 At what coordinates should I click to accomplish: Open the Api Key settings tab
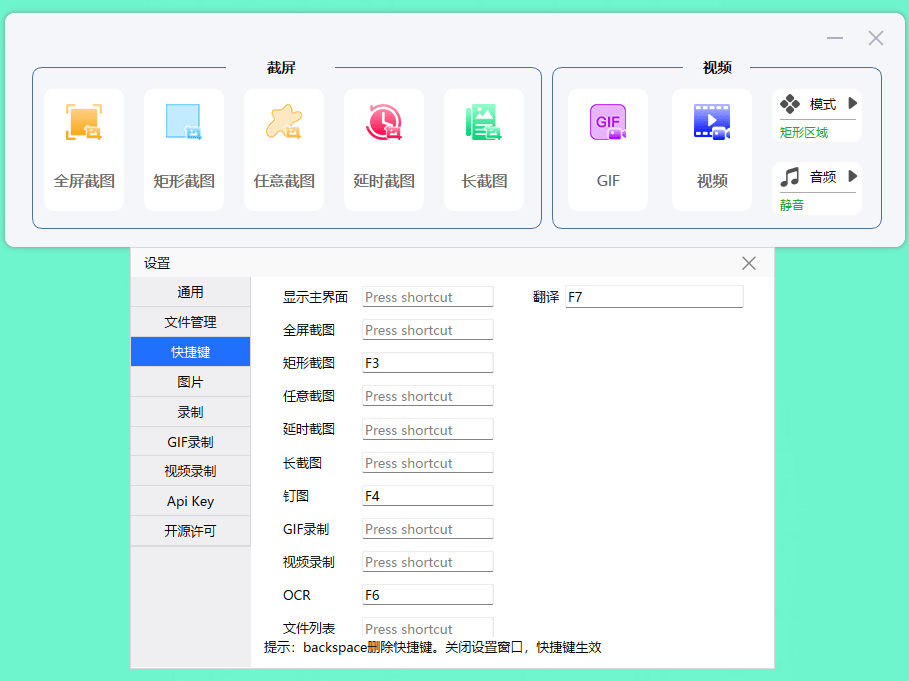click(190, 501)
